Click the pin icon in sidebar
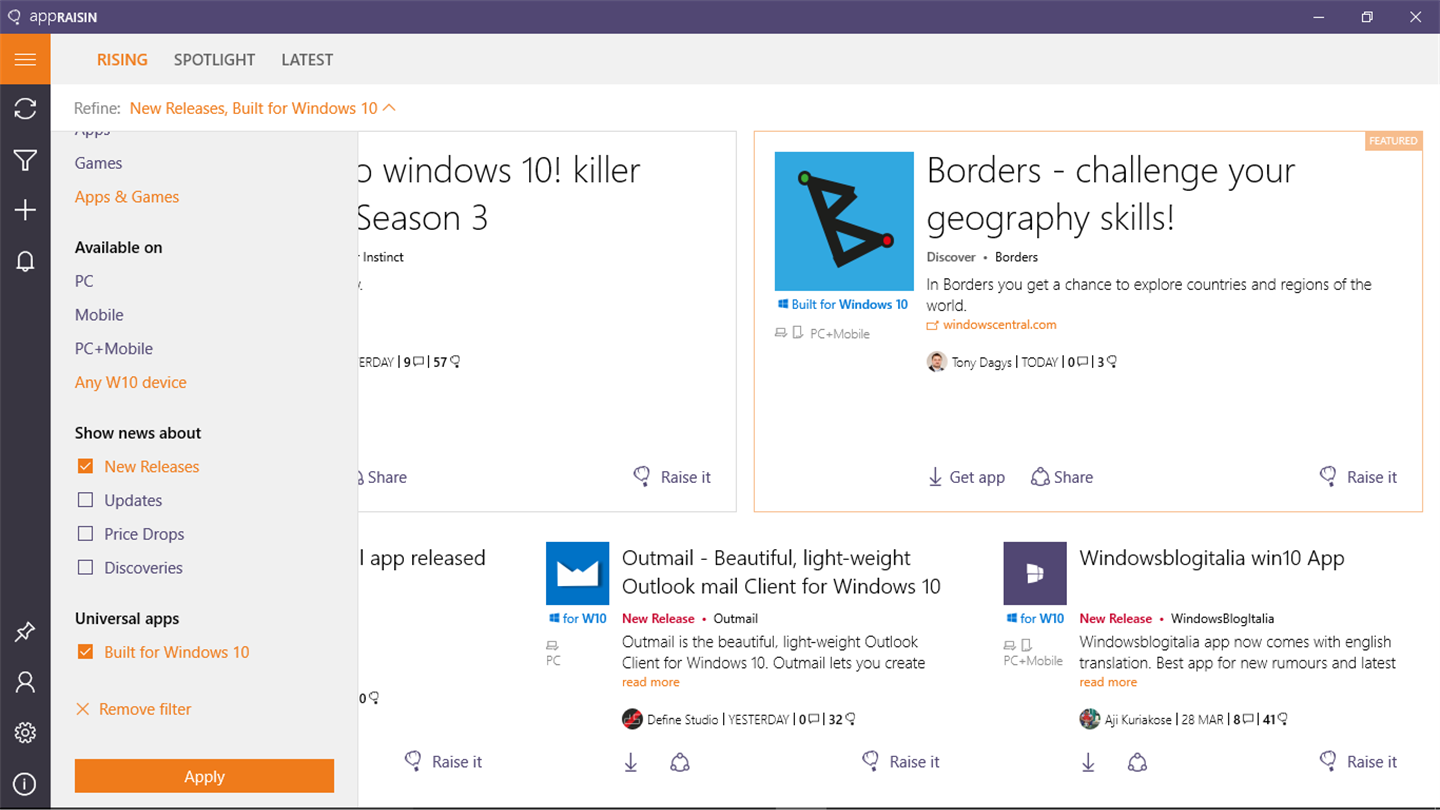This screenshot has height=810, width=1440. pos(25,632)
